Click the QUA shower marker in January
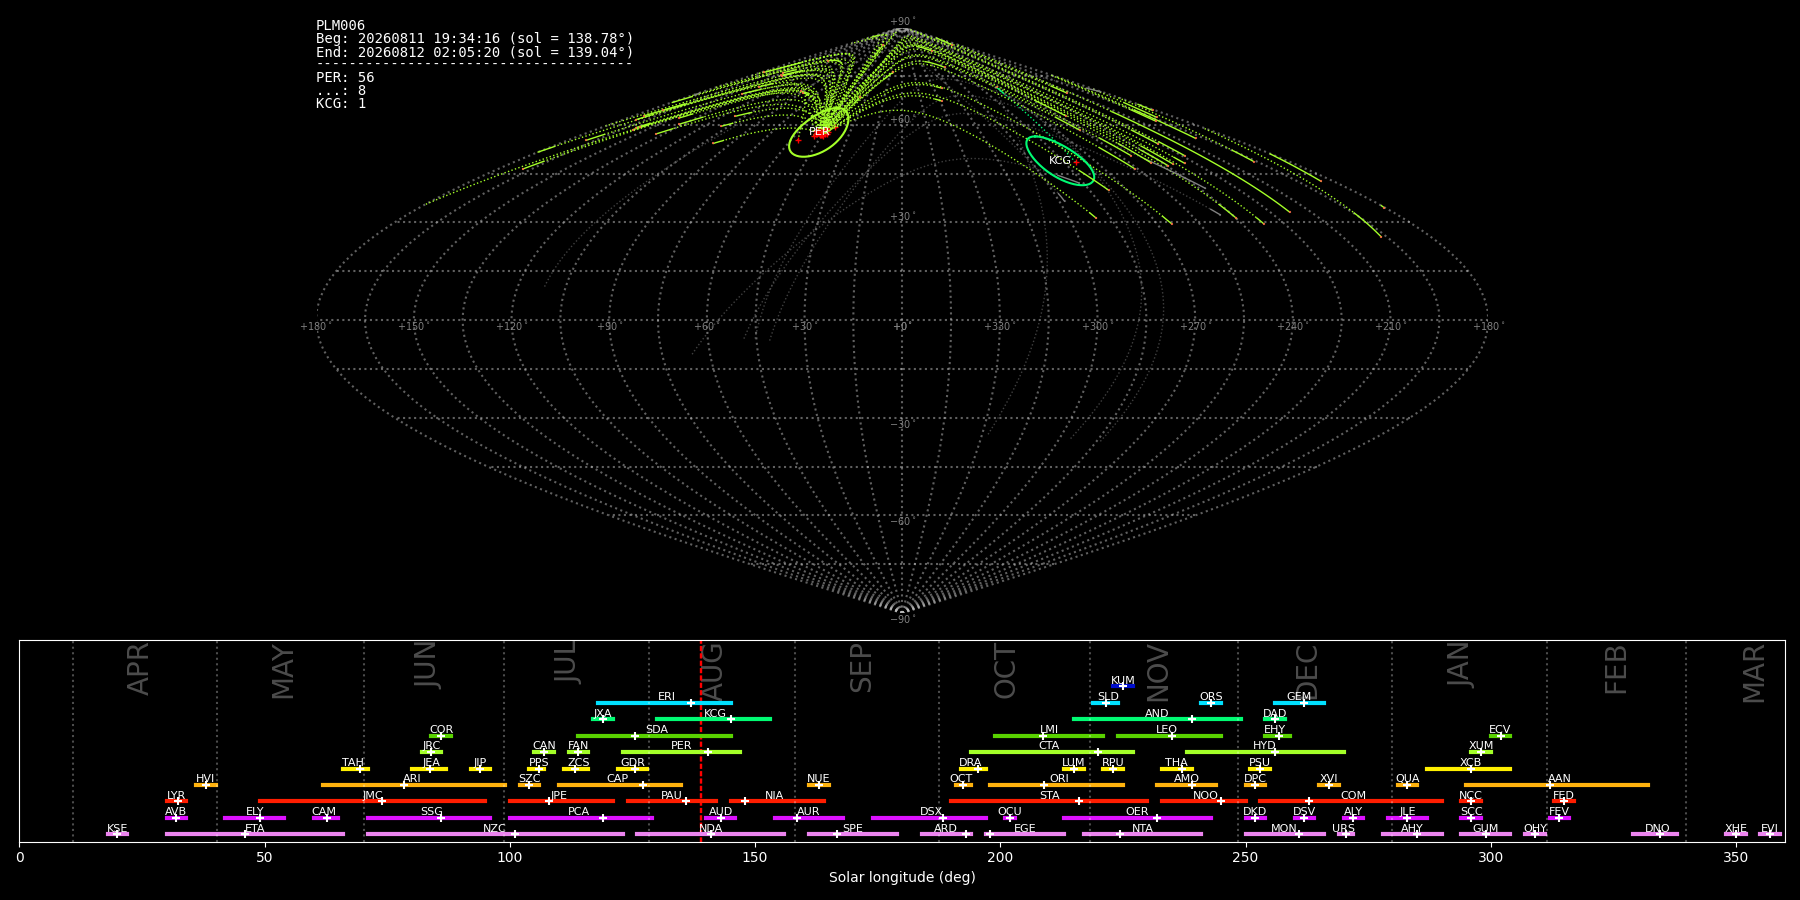Screen dimensions: 1800x900 coord(1407,785)
